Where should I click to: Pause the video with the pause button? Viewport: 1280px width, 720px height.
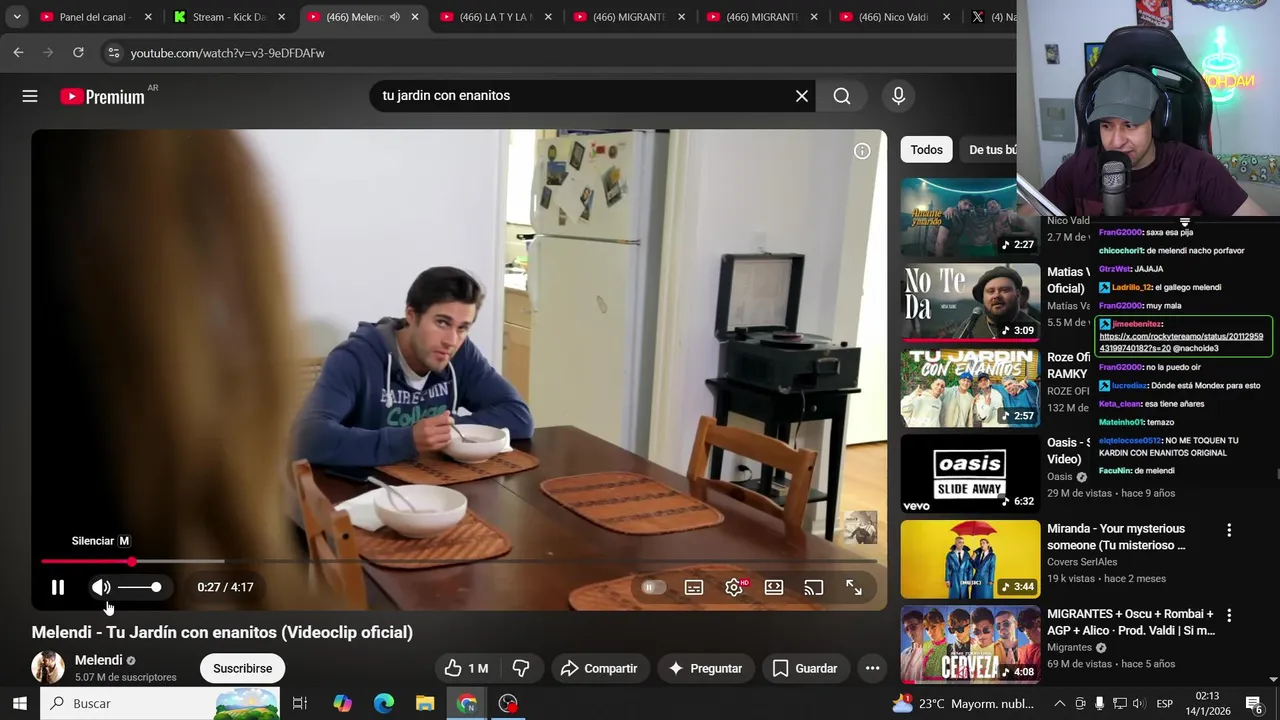click(58, 588)
